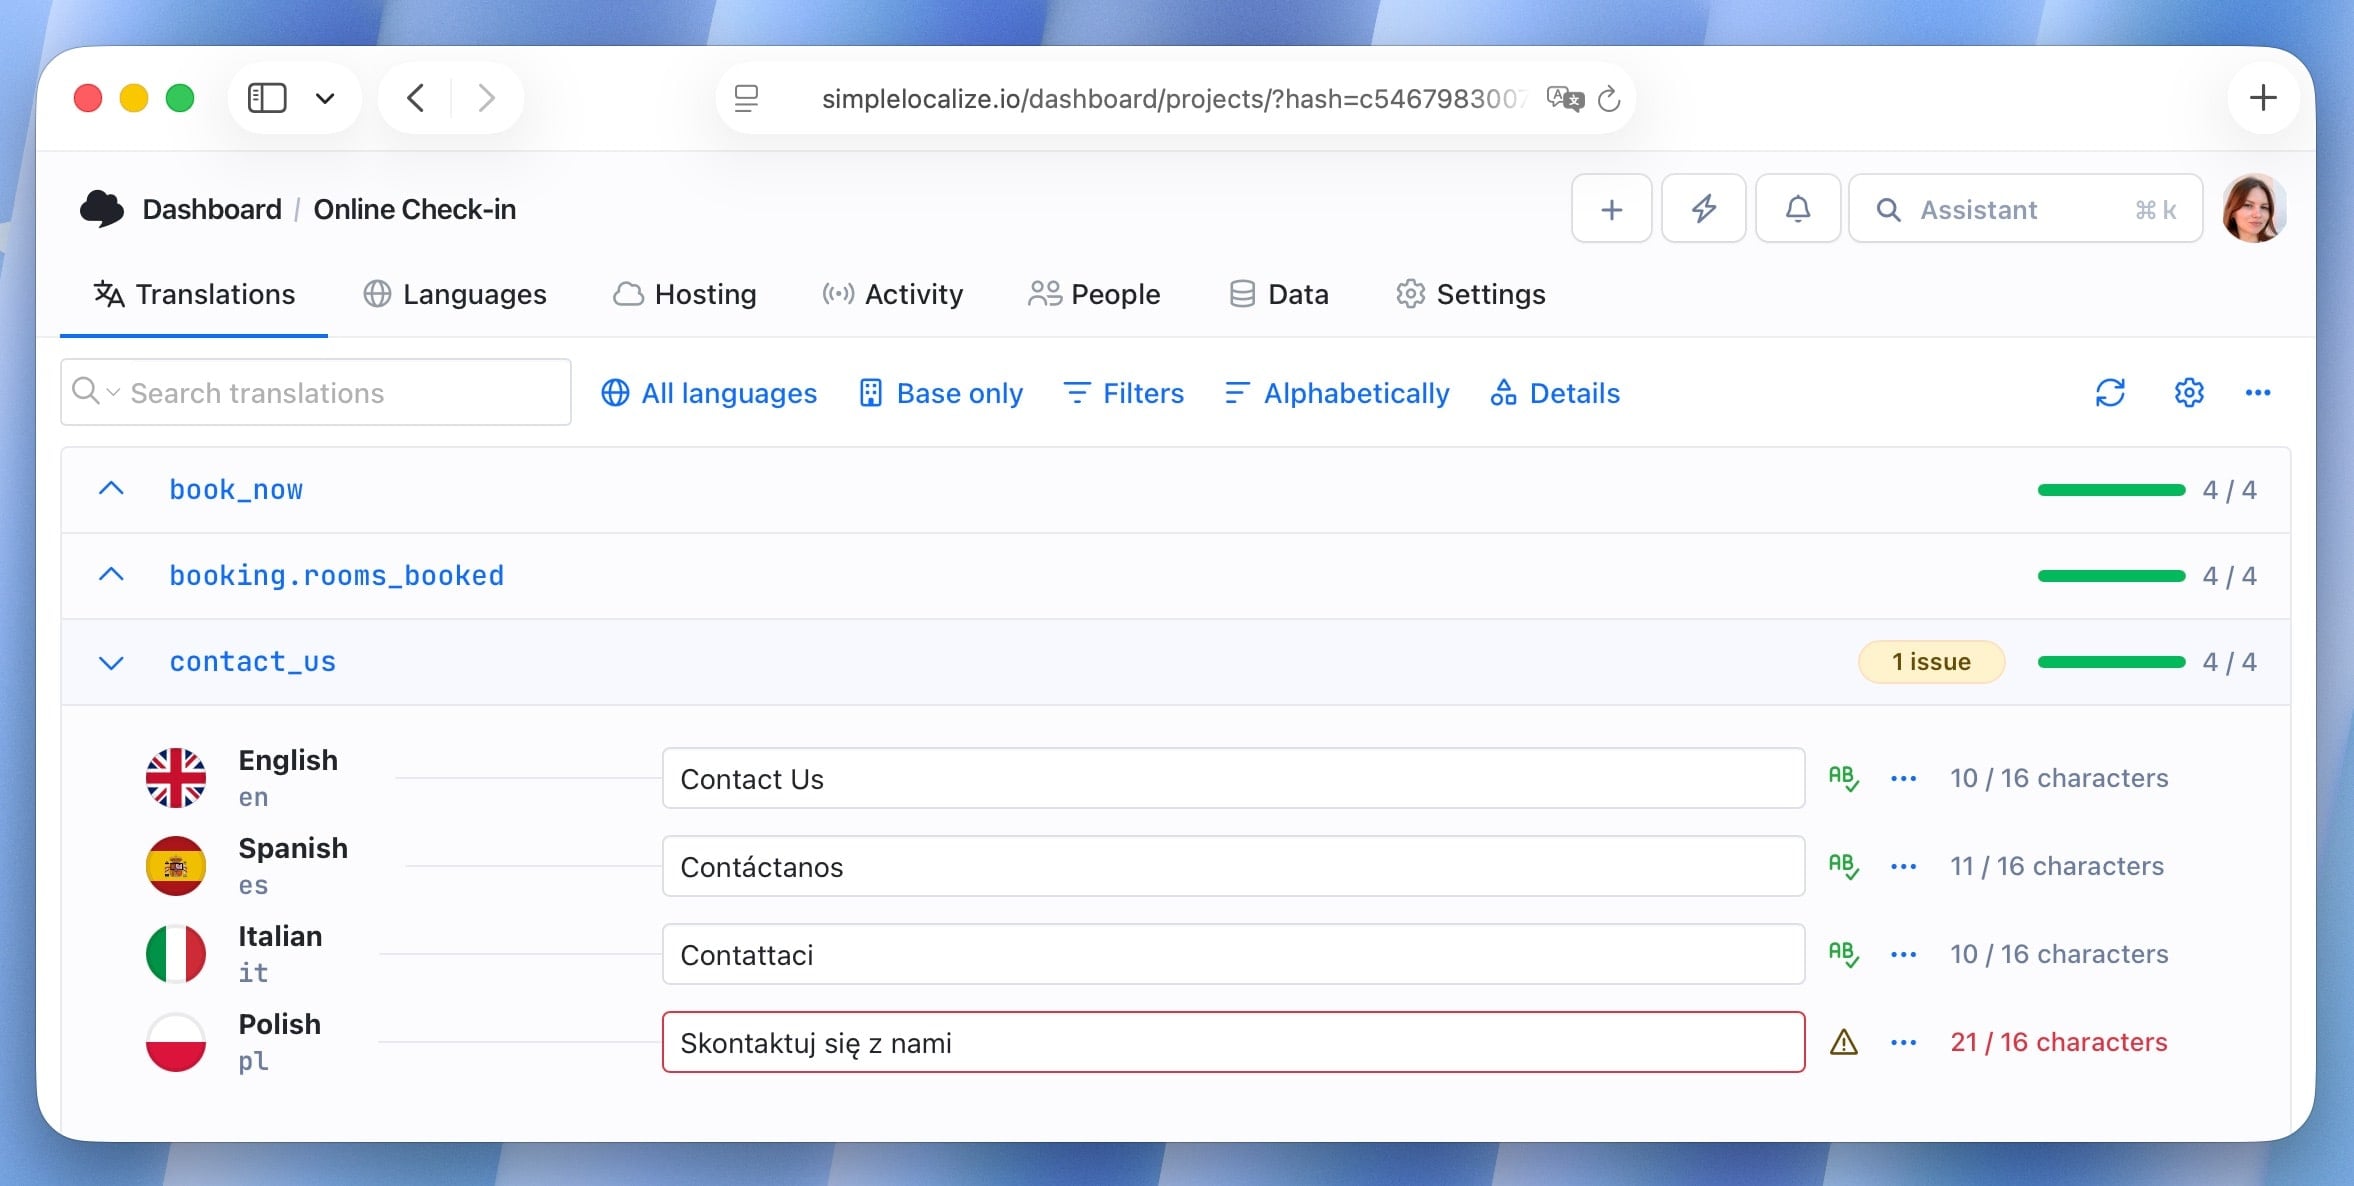2354x1186 pixels.
Task: Open the more options ellipsis for Italian translation
Action: [x=1901, y=954]
